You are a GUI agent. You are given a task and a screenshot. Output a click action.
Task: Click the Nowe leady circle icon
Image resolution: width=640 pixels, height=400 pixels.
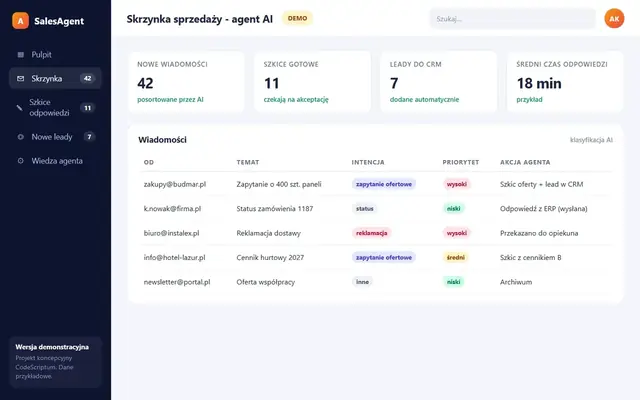coord(20,137)
